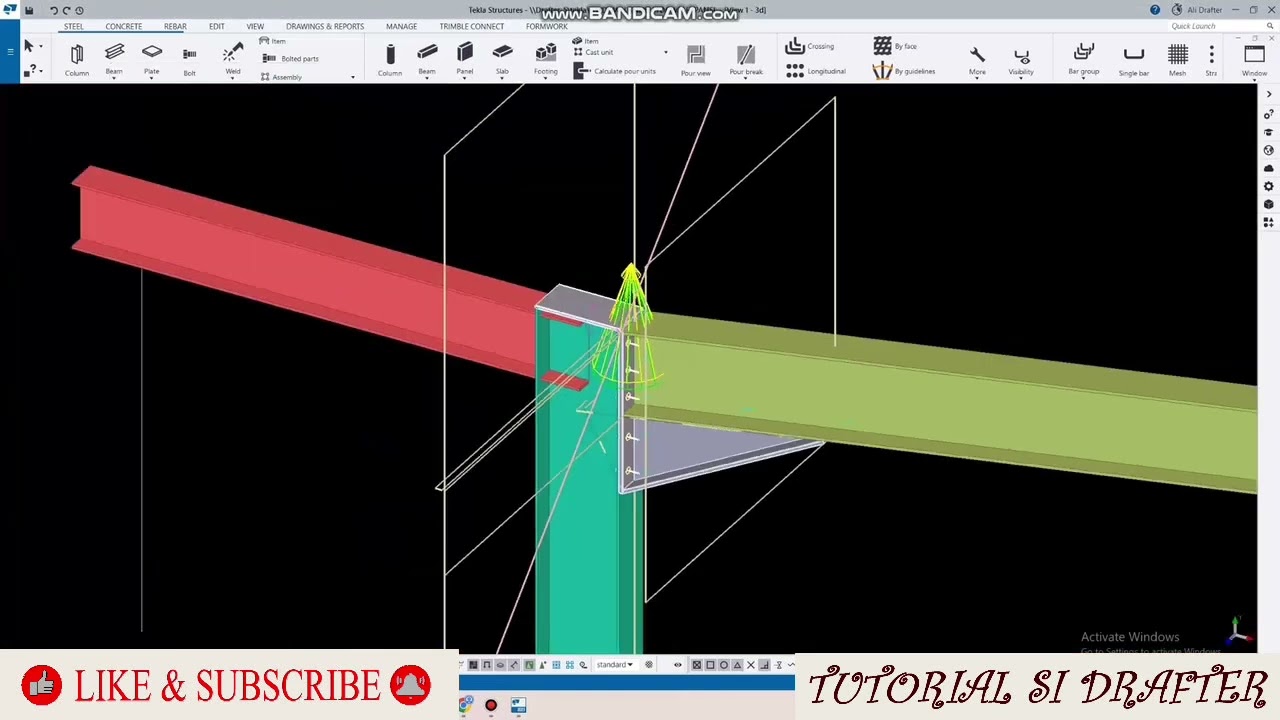Open the REBAR ribbon tab
The image size is (1280, 720).
pos(175,26)
